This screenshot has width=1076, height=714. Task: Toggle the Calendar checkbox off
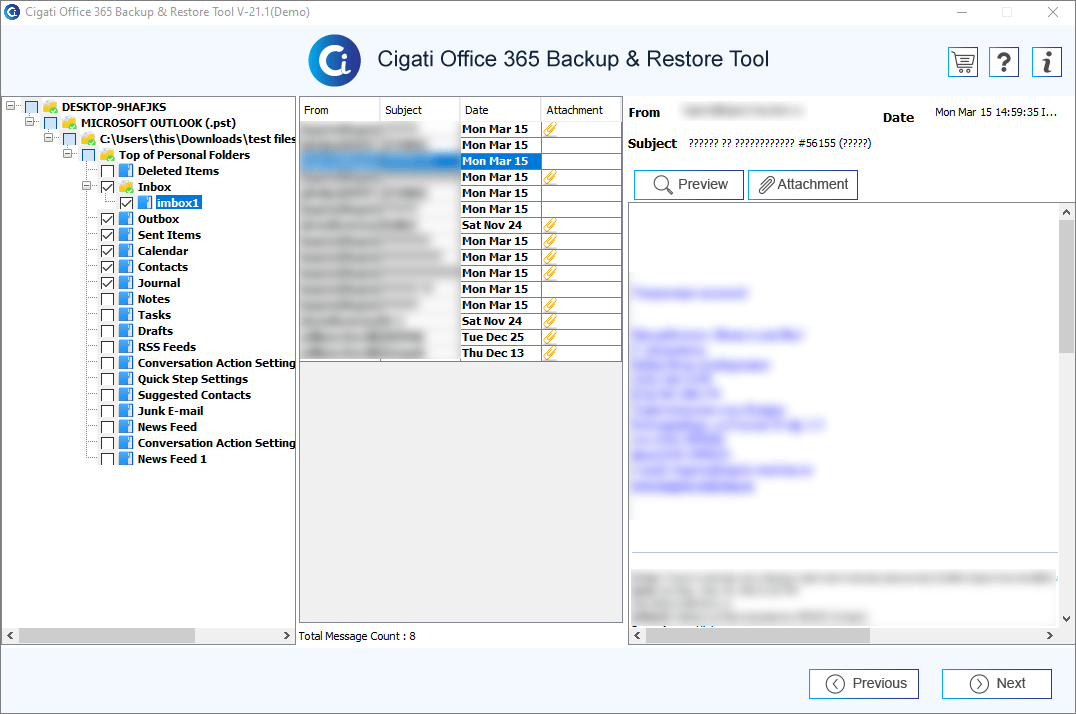pyautogui.click(x=107, y=251)
